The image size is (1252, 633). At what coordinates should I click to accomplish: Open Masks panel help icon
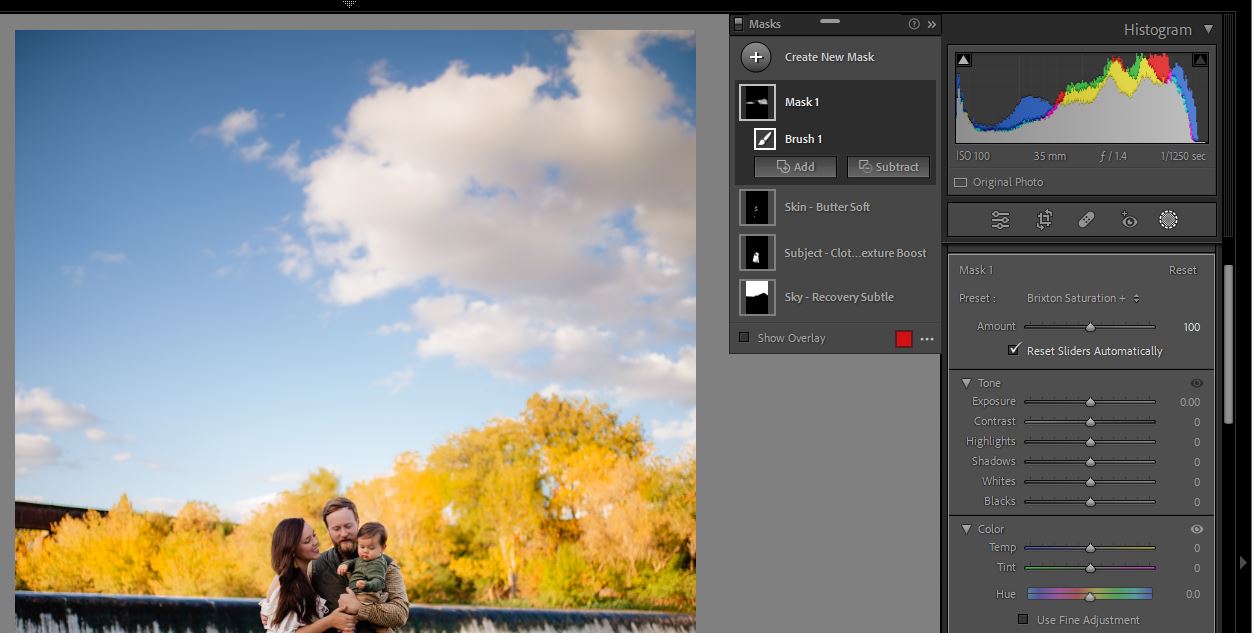pos(914,24)
